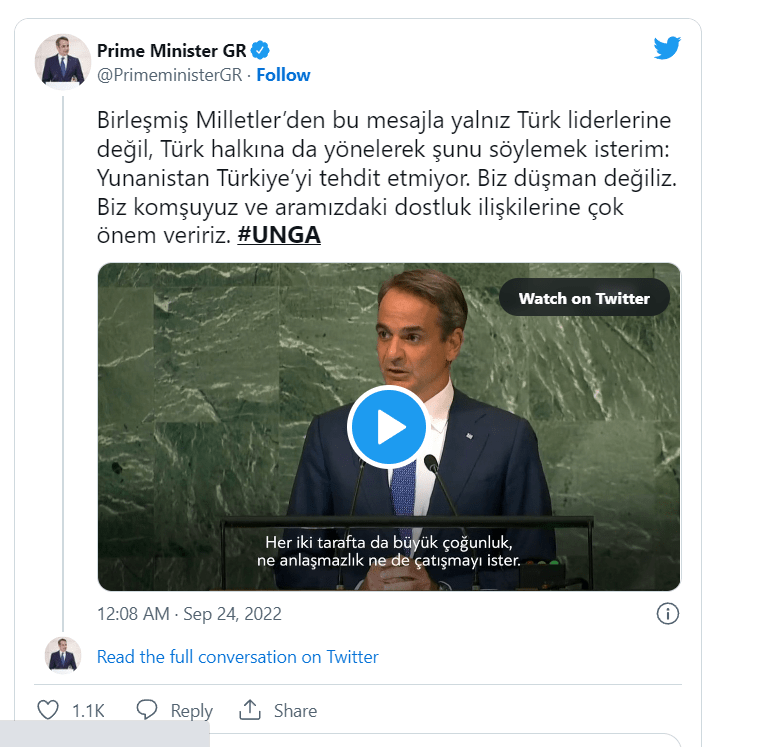Follow the Prime Minister GR account
The image size is (764, 747).
pyautogui.click(x=283, y=75)
